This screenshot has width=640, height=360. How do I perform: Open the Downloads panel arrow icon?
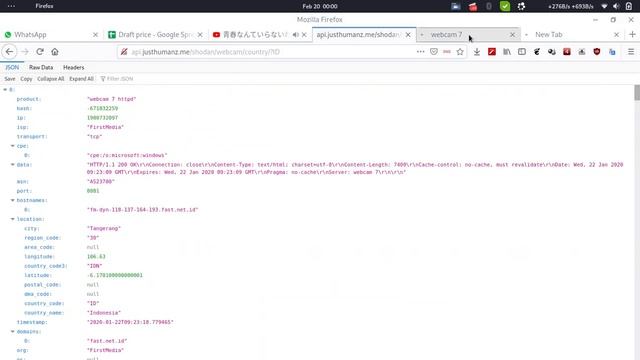pos(477,52)
